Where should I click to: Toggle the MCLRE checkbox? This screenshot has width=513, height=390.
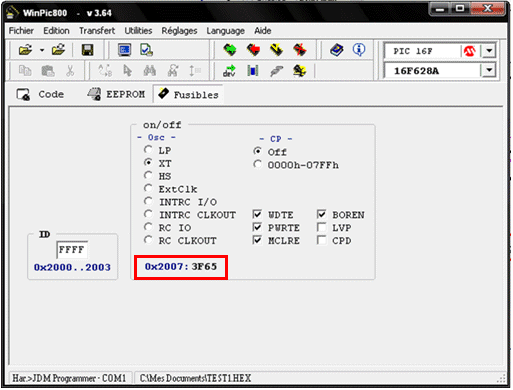click(x=257, y=240)
